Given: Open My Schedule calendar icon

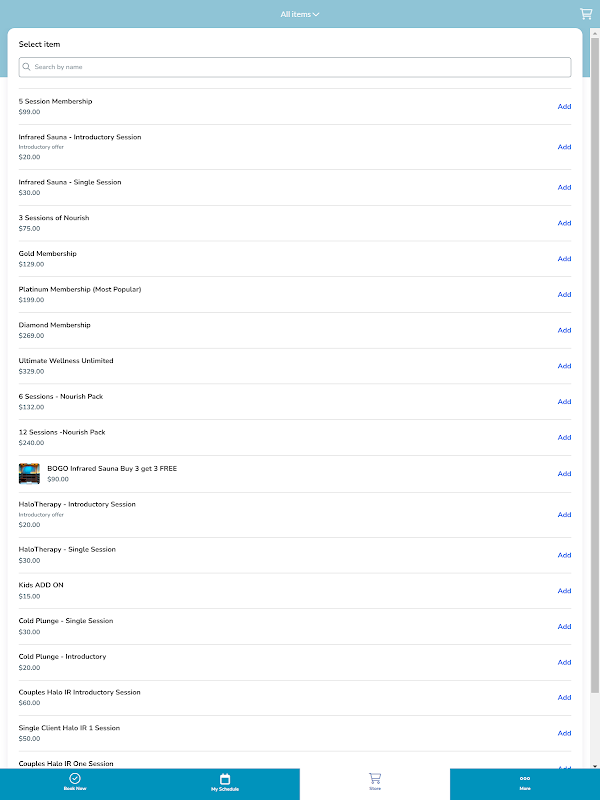Looking at the screenshot, I should pos(225,778).
